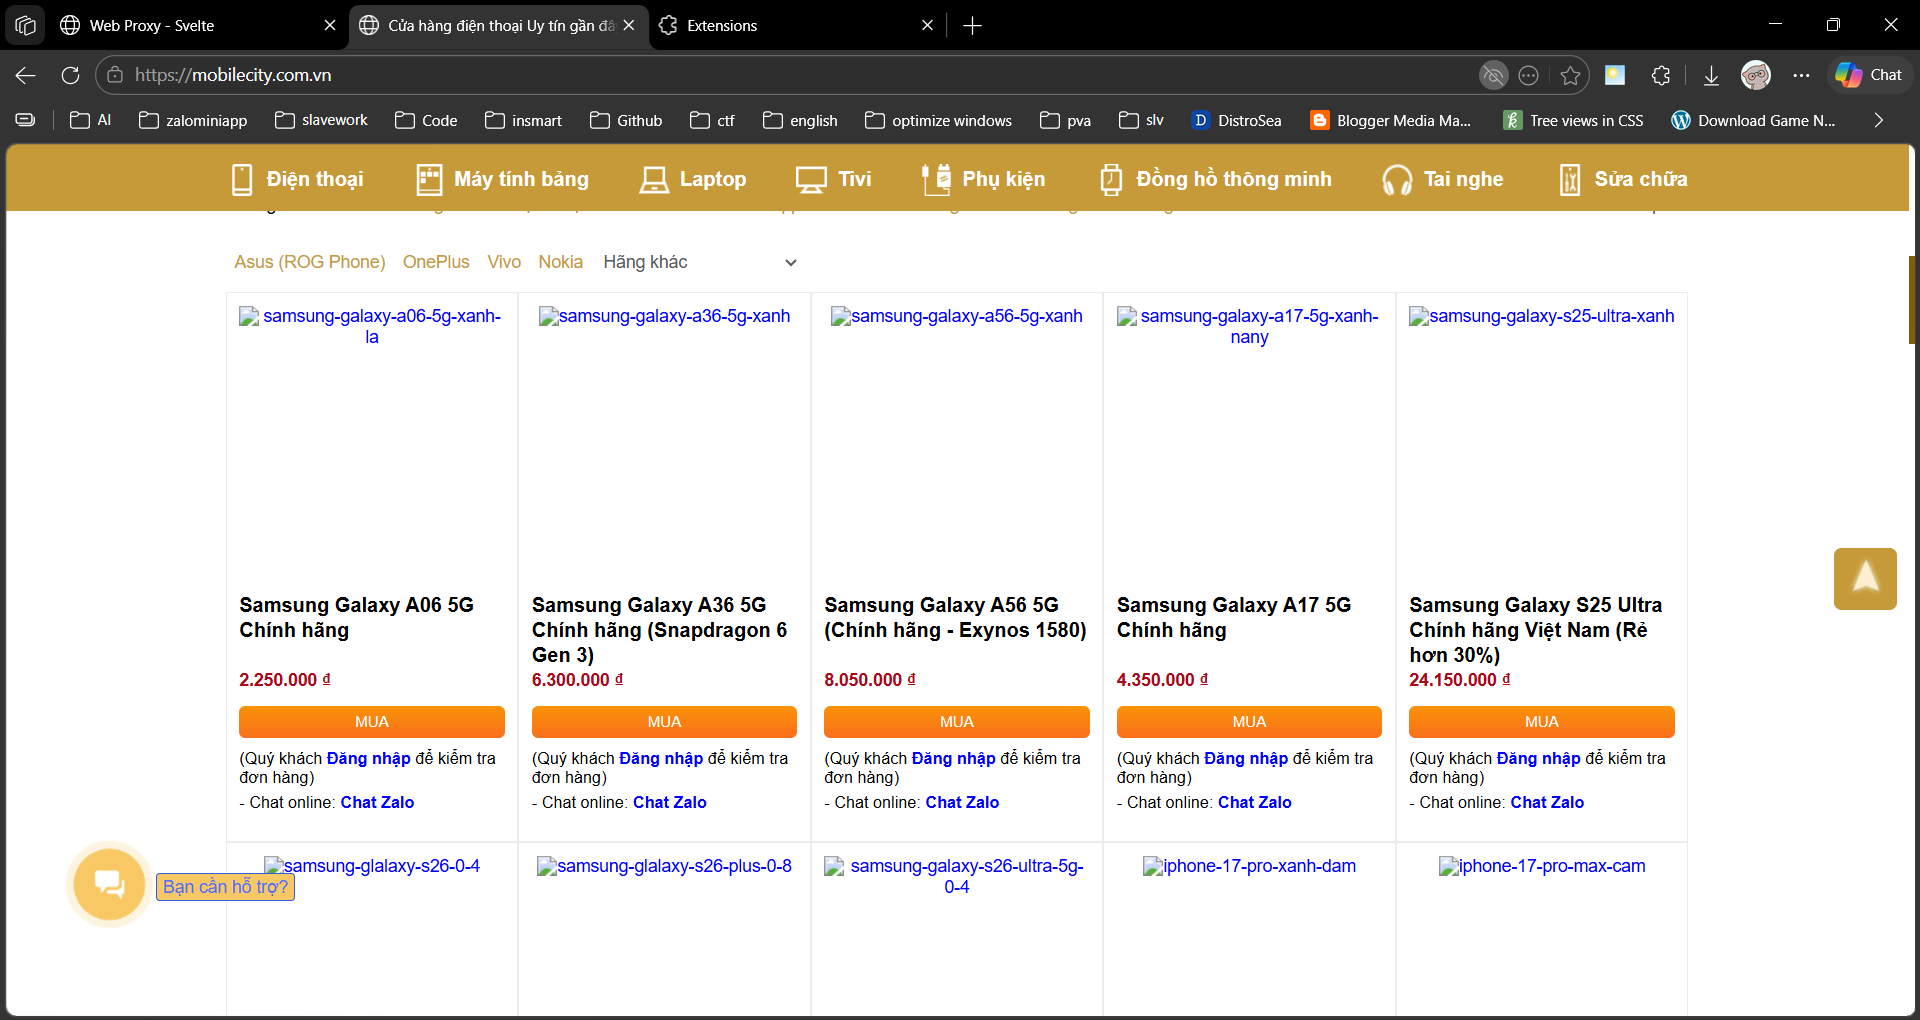The image size is (1920, 1020).
Task: Expand the Hãng khác brand dropdown
Action: (701, 262)
